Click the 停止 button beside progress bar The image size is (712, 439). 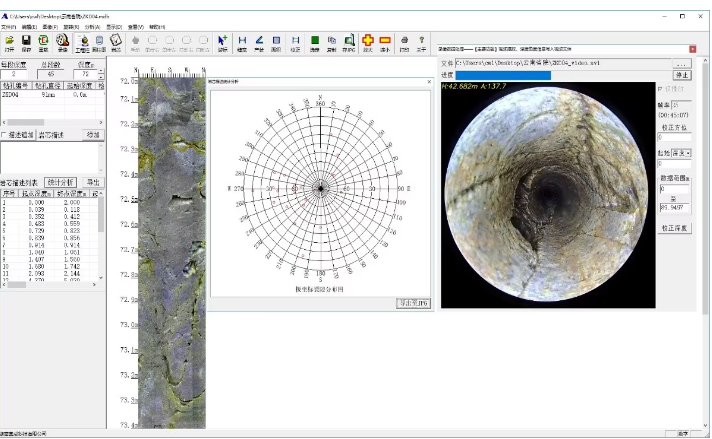tap(681, 75)
